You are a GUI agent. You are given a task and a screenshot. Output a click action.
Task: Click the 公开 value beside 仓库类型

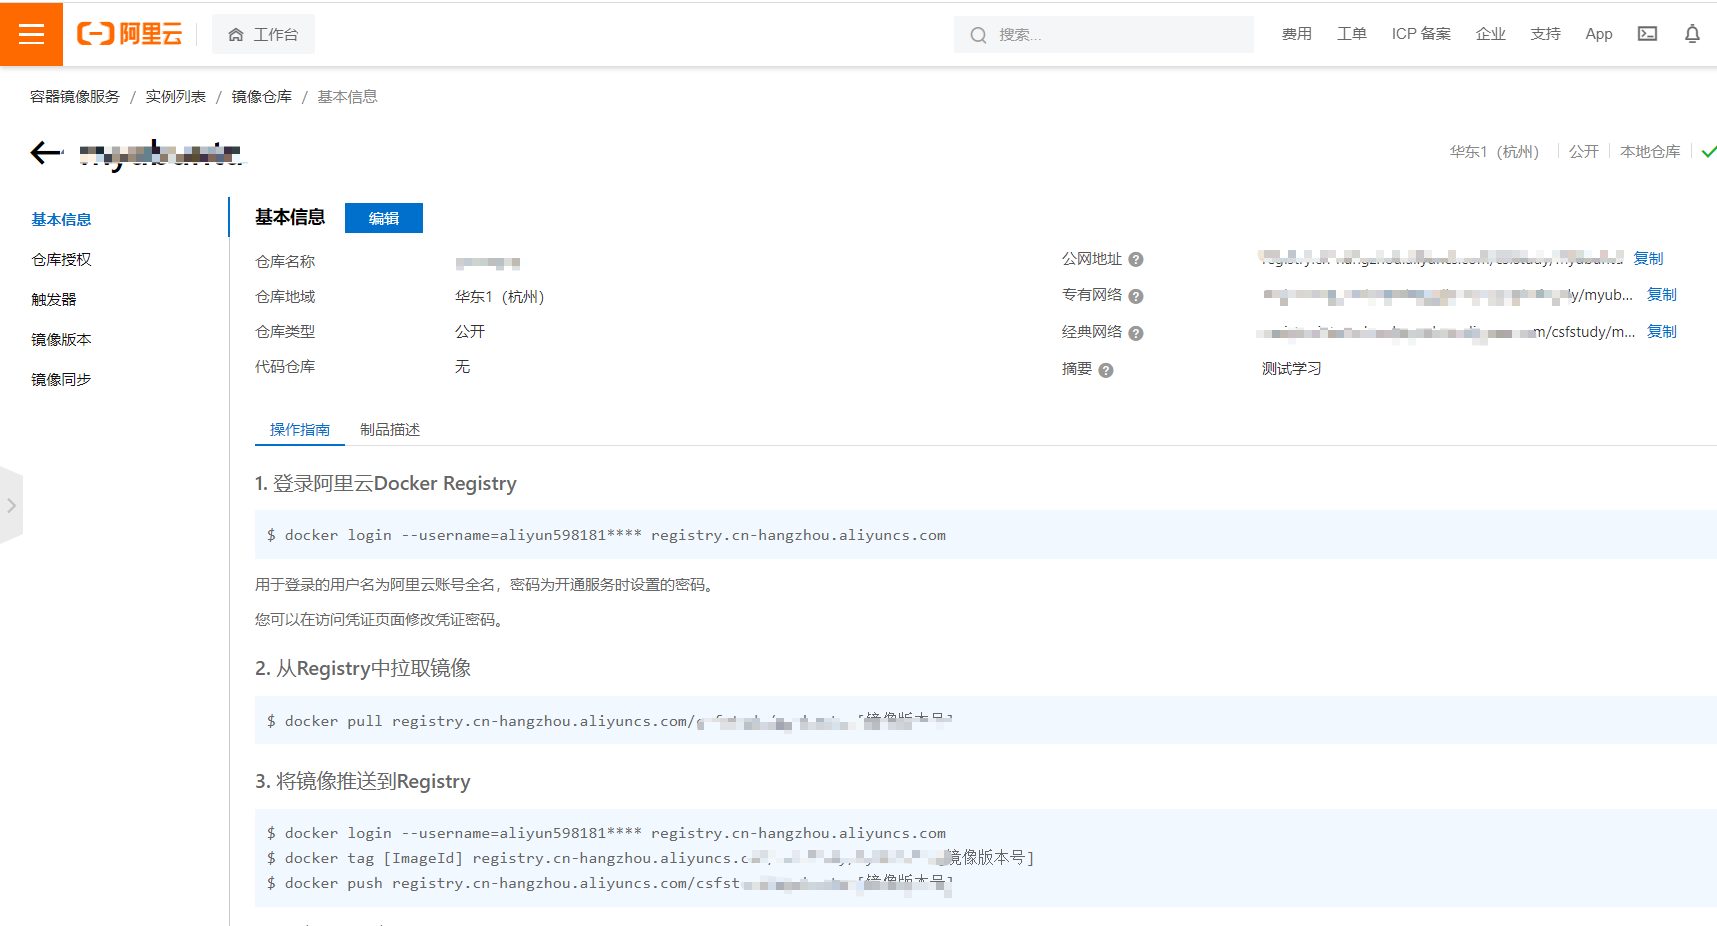pyautogui.click(x=470, y=332)
